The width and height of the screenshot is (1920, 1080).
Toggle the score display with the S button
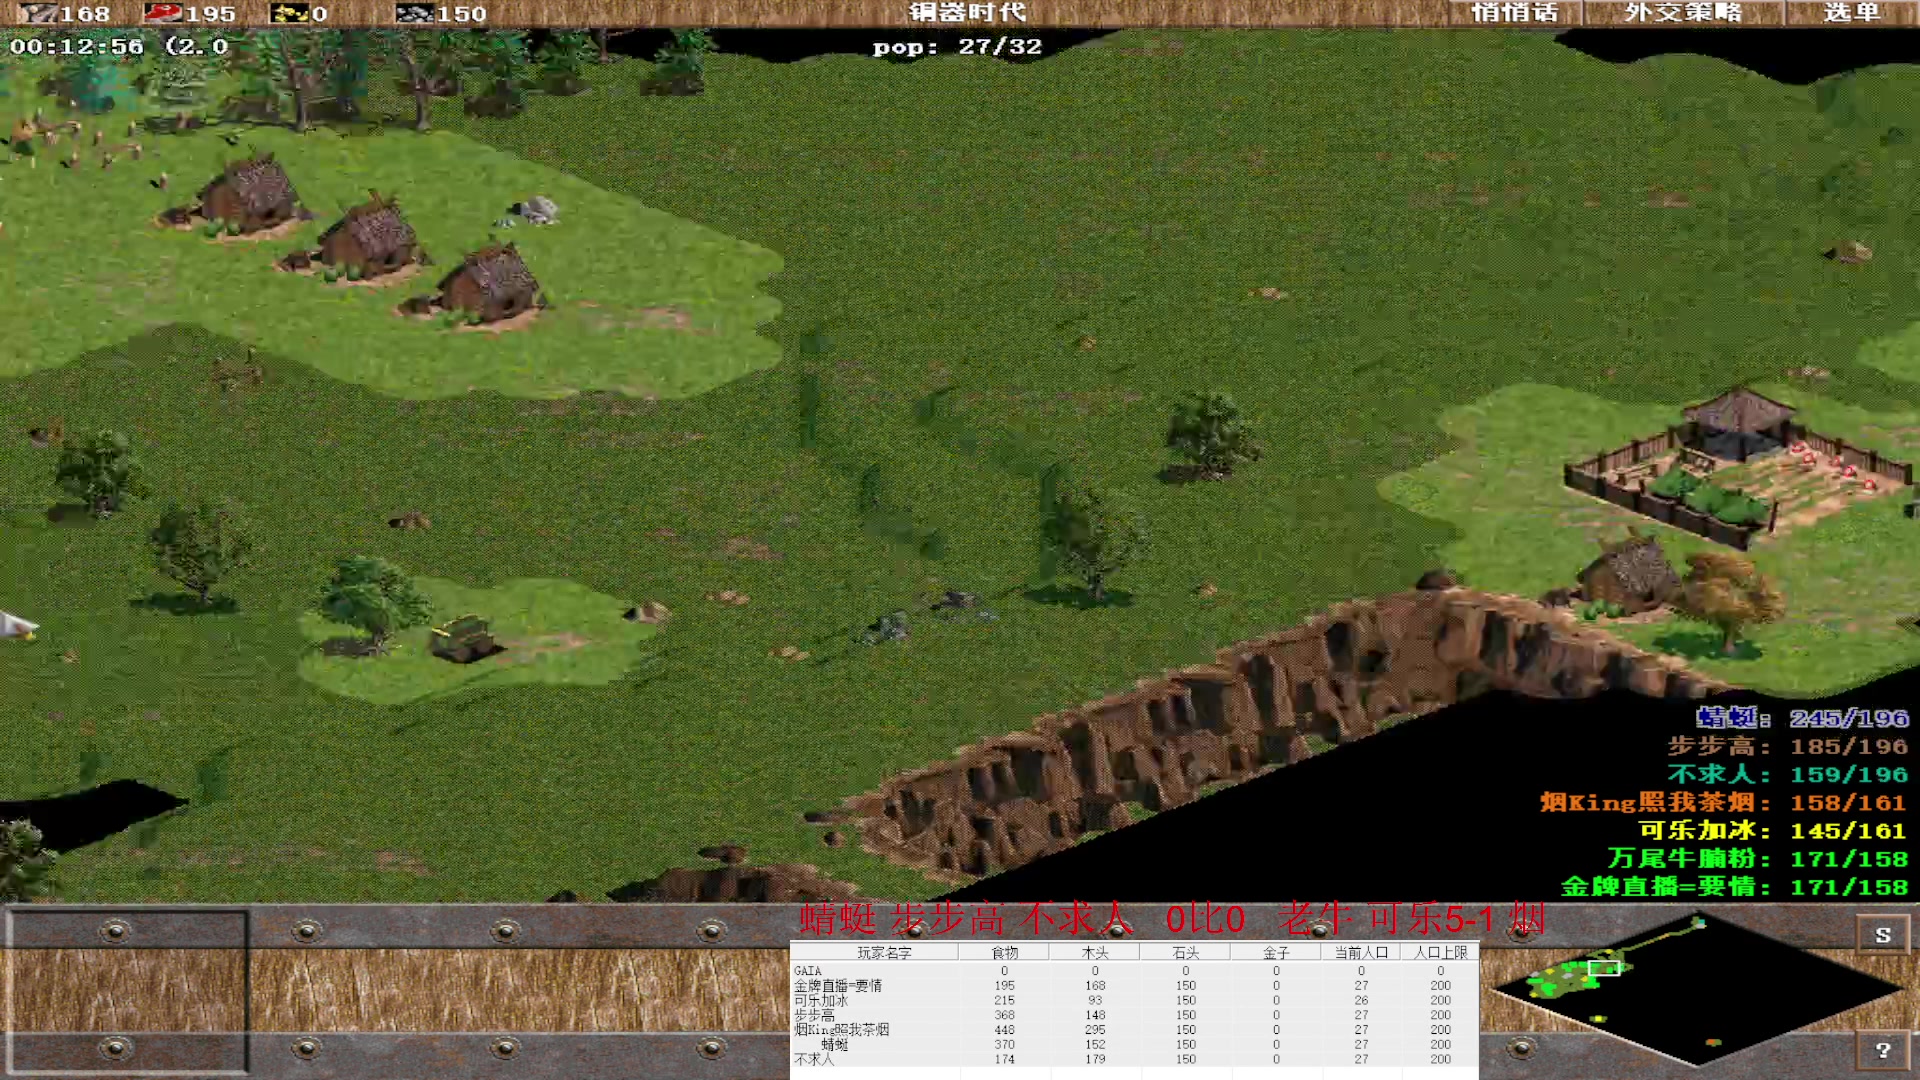pos(1883,934)
